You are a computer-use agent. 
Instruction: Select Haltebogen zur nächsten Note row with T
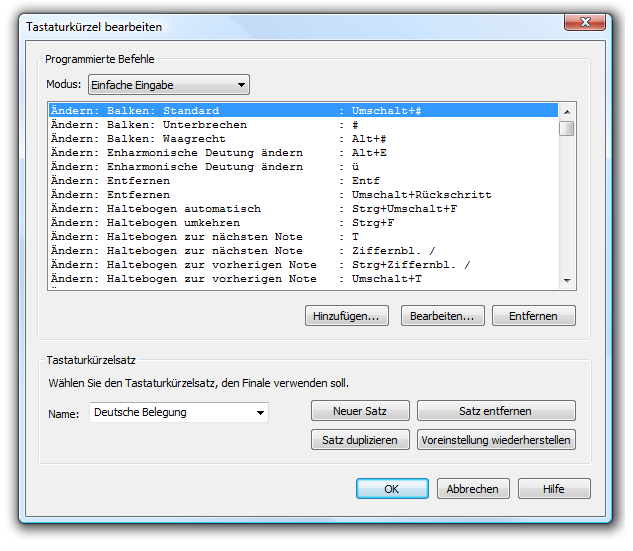coord(304,237)
